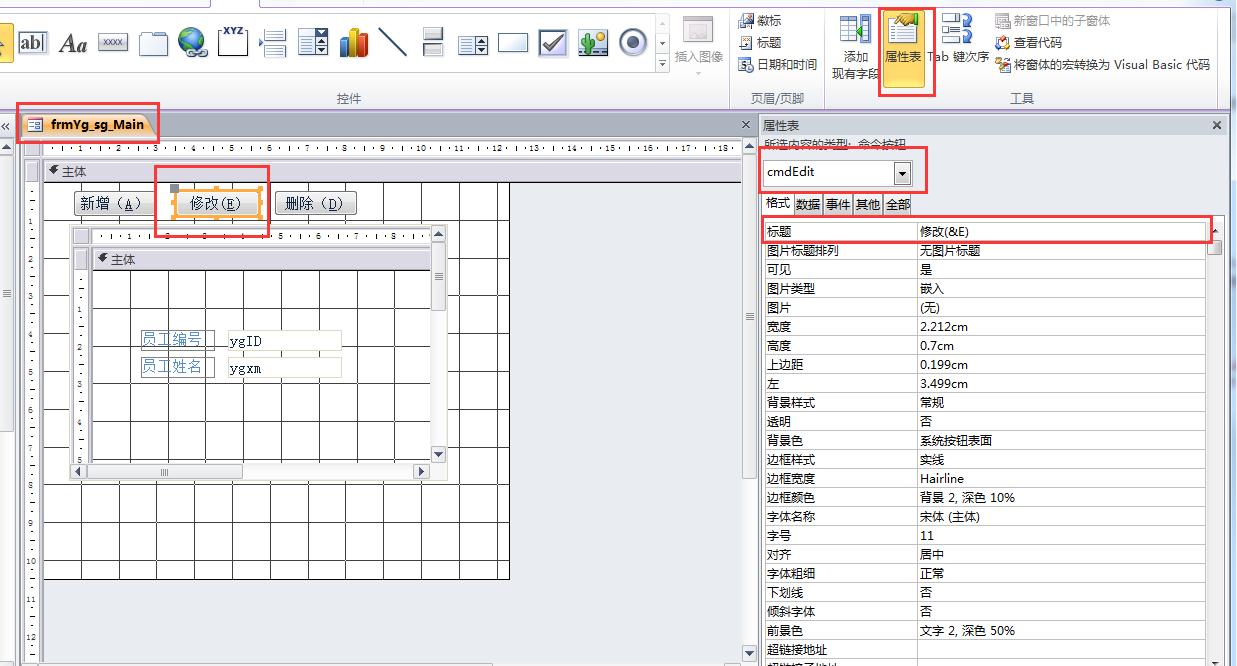
Task: Choose the Tab Control tool
Action: 153,43
